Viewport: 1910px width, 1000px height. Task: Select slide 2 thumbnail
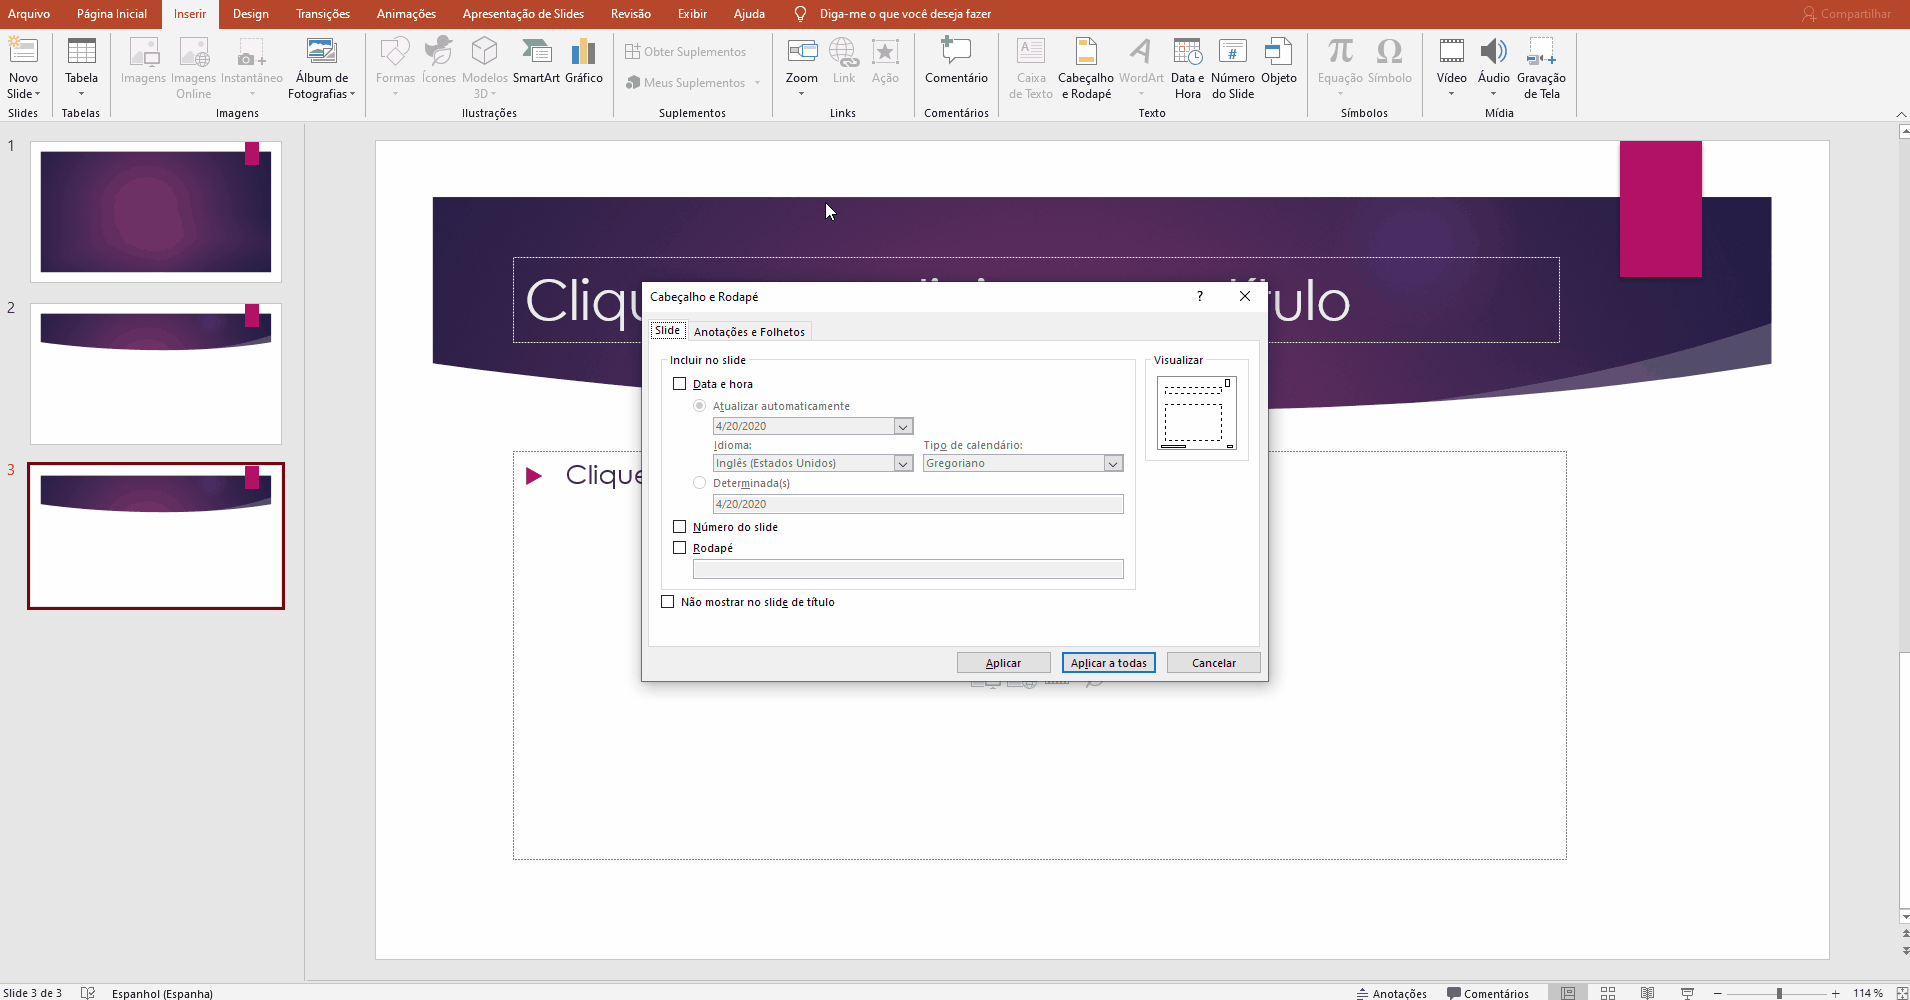(156, 374)
